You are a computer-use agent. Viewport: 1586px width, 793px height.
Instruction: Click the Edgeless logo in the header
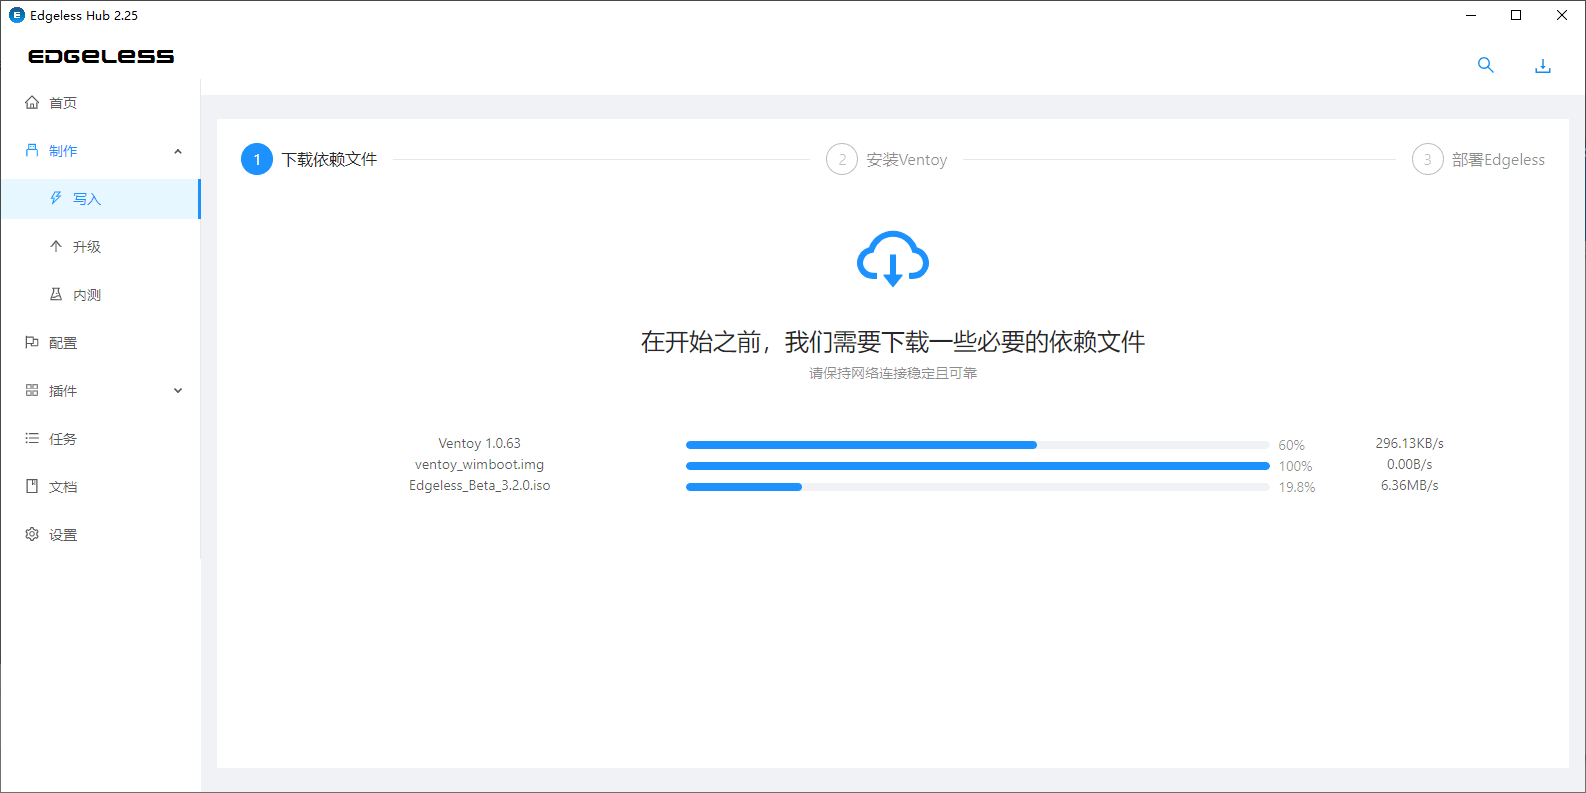(x=101, y=56)
